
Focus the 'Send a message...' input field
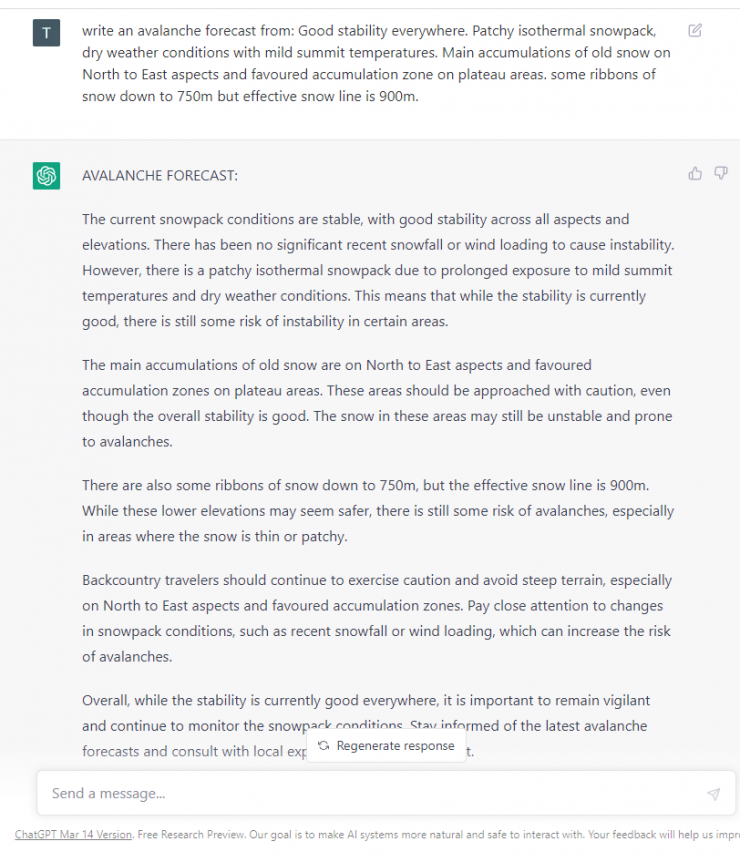(x=370, y=794)
